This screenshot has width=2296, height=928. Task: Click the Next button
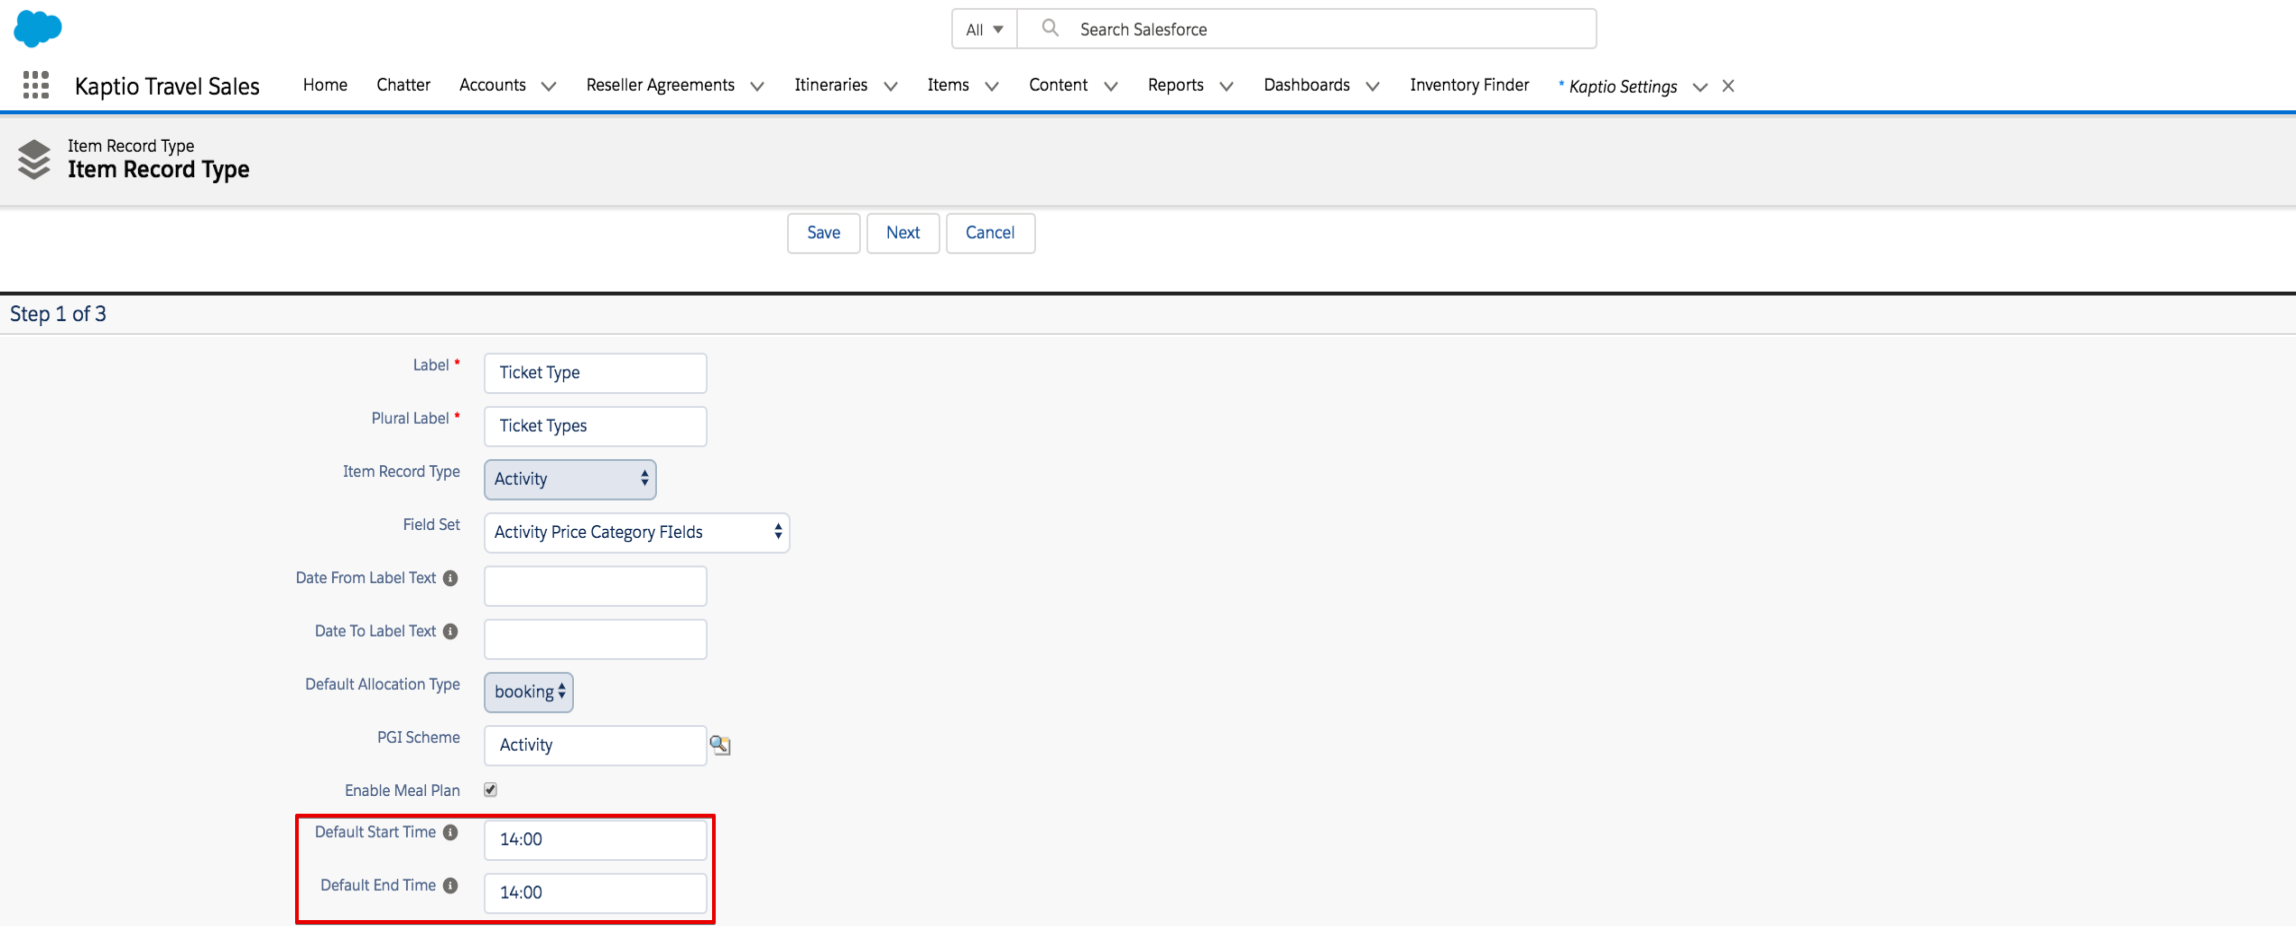click(903, 233)
